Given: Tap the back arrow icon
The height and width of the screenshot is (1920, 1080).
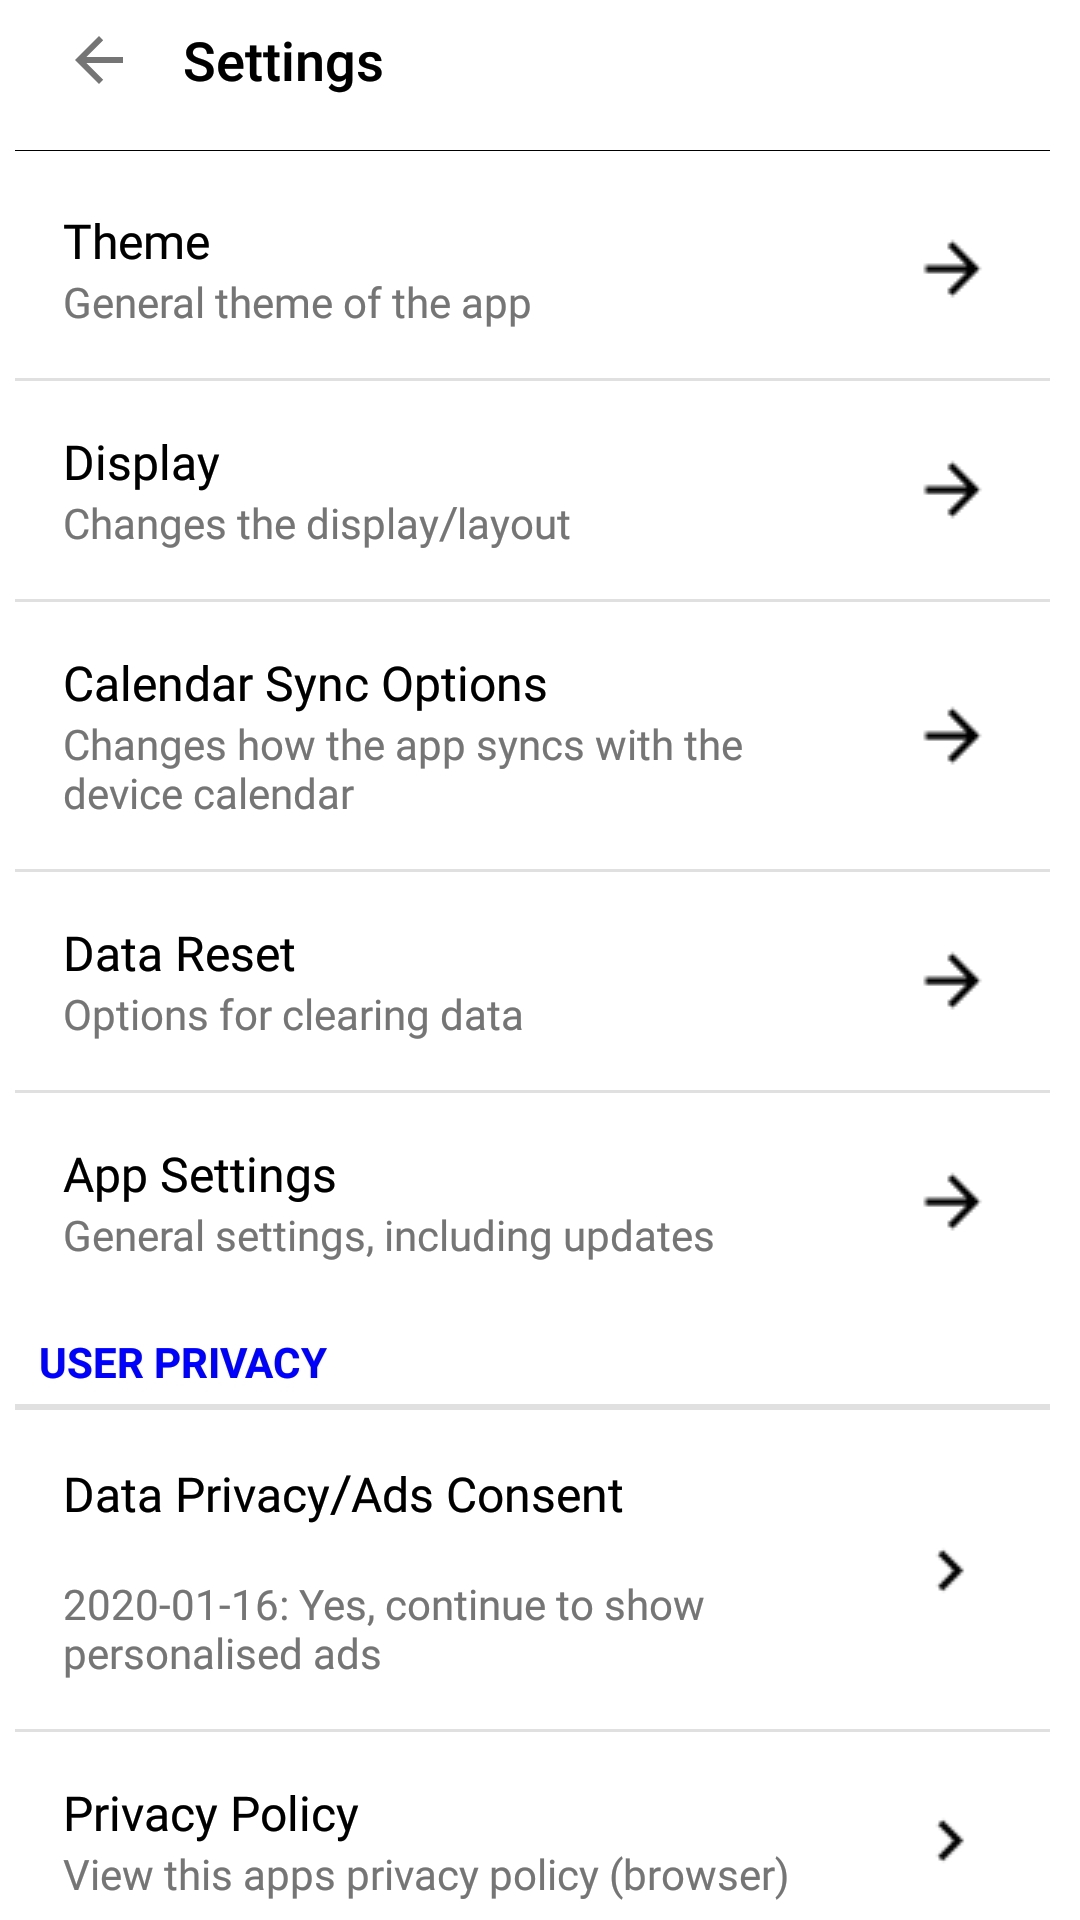Looking at the screenshot, I should [99, 61].
